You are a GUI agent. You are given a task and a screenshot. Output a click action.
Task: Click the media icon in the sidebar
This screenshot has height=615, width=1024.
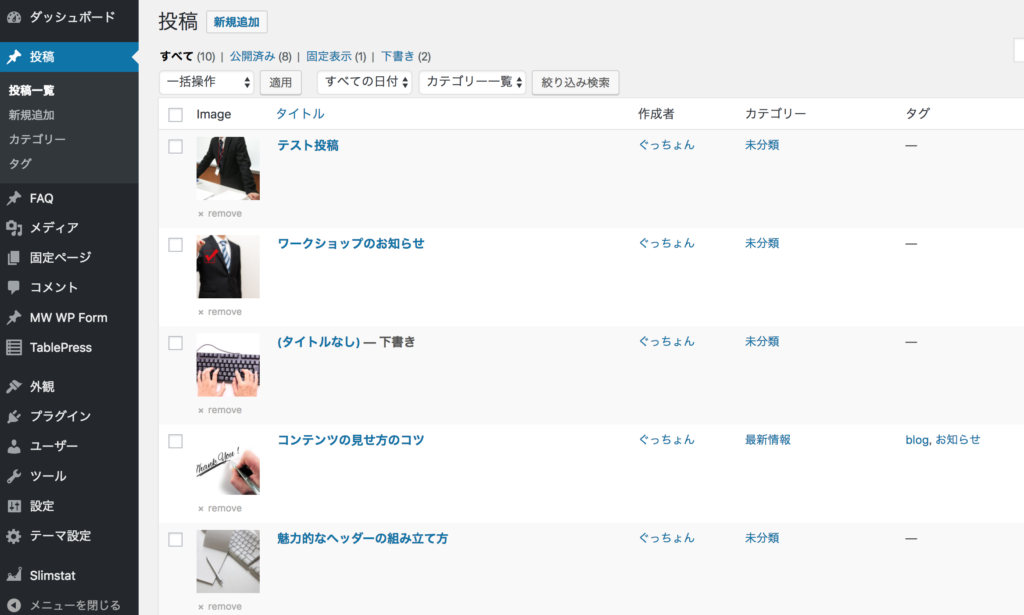(x=14, y=227)
